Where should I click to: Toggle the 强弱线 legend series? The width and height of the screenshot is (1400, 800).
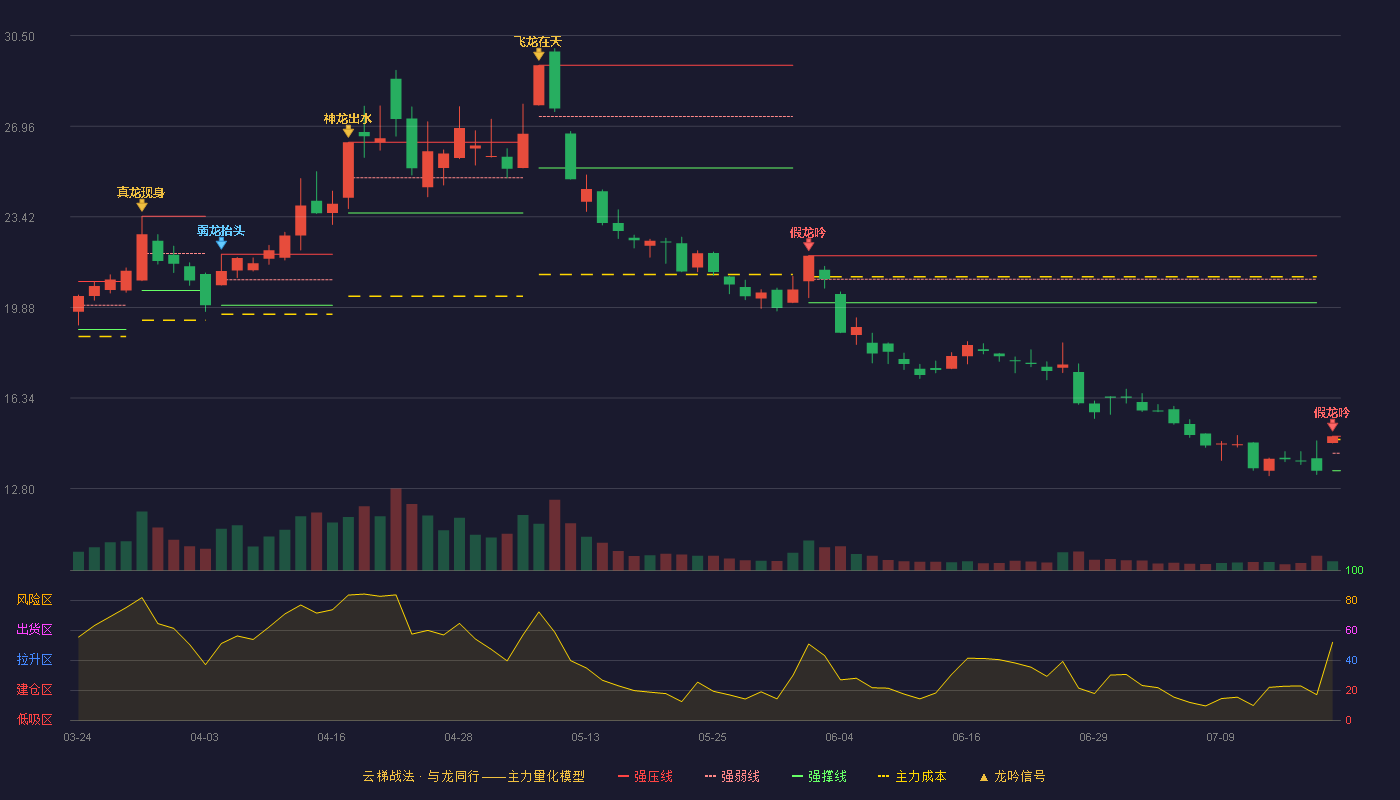coord(732,777)
